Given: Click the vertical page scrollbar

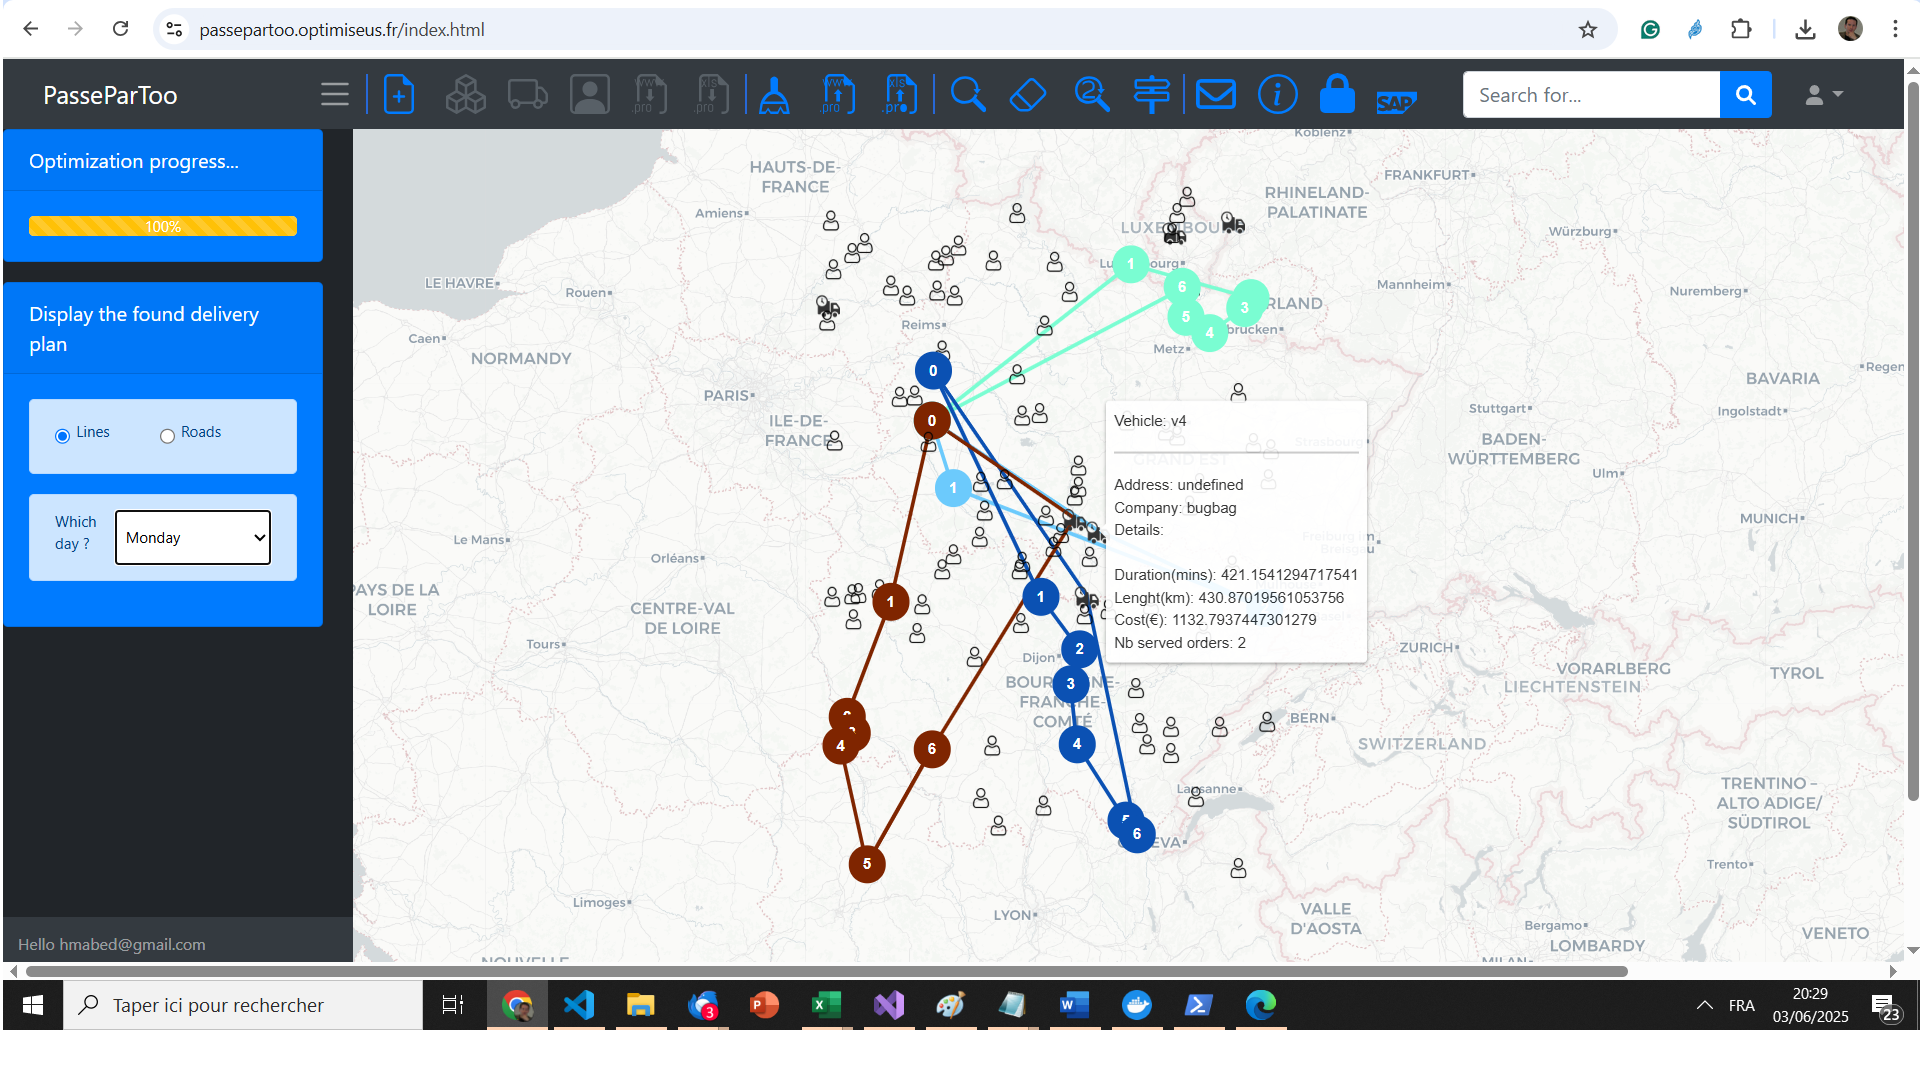Looking at the screenshot, I should (x=1913, y=440).
